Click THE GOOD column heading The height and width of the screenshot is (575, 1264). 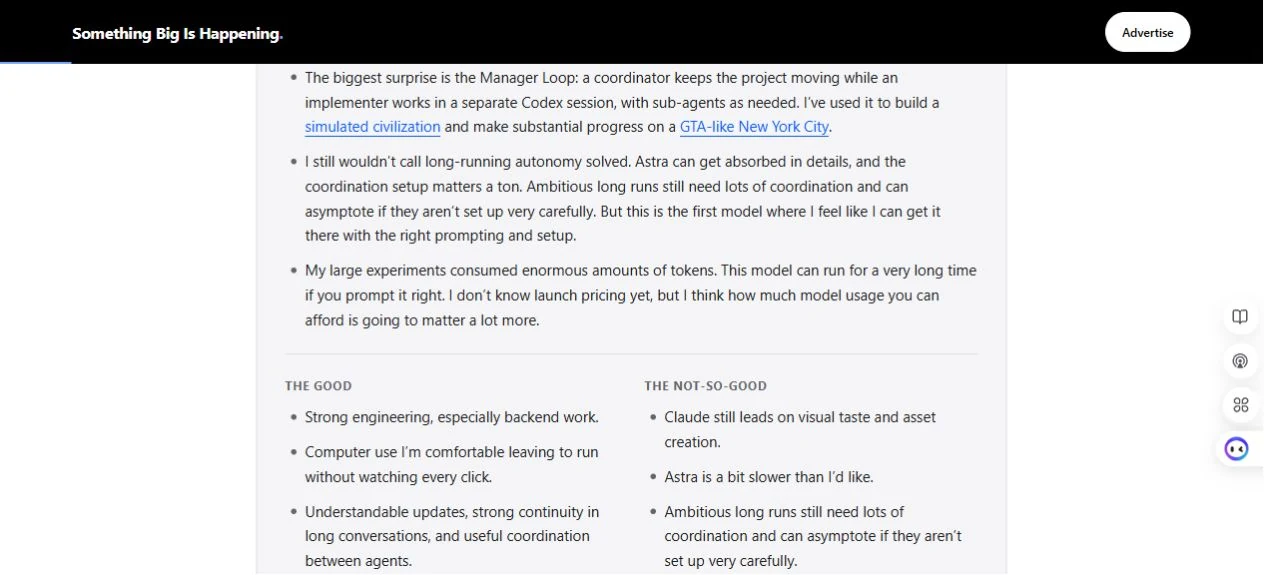pos(318,386)
